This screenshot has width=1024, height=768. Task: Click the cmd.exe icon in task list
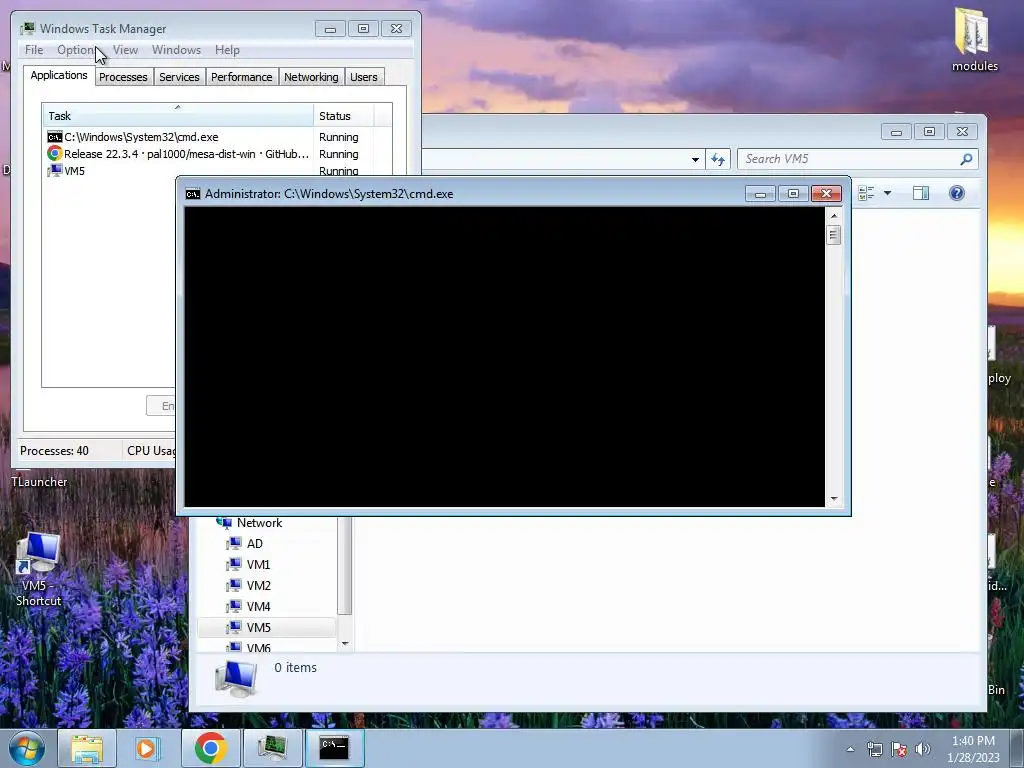55,137
